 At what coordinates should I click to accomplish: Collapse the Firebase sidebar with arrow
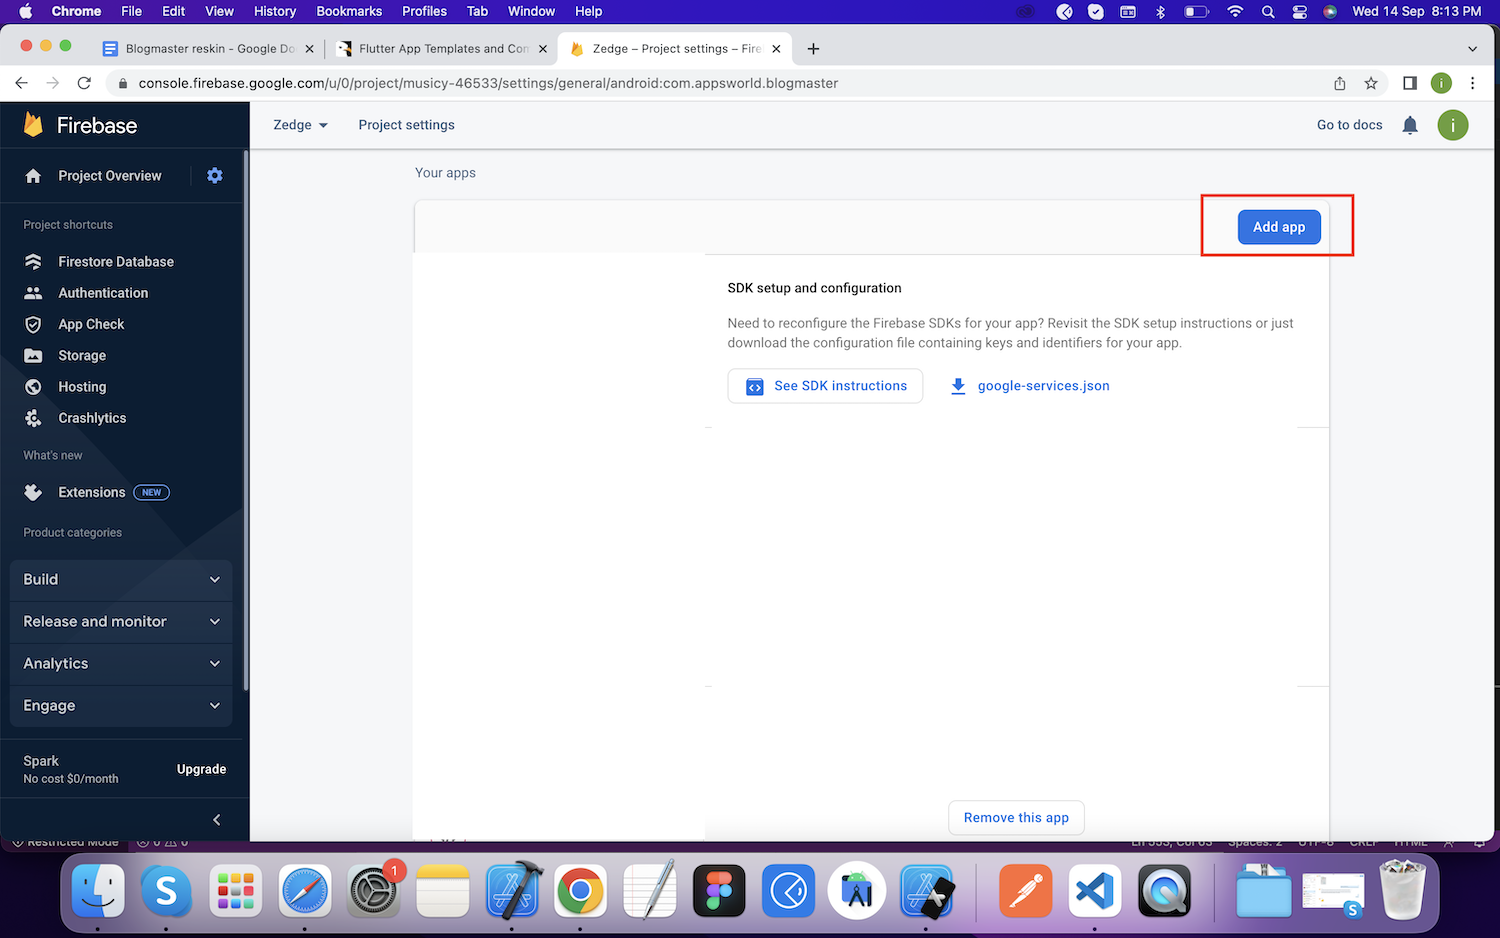pos(217,820)
